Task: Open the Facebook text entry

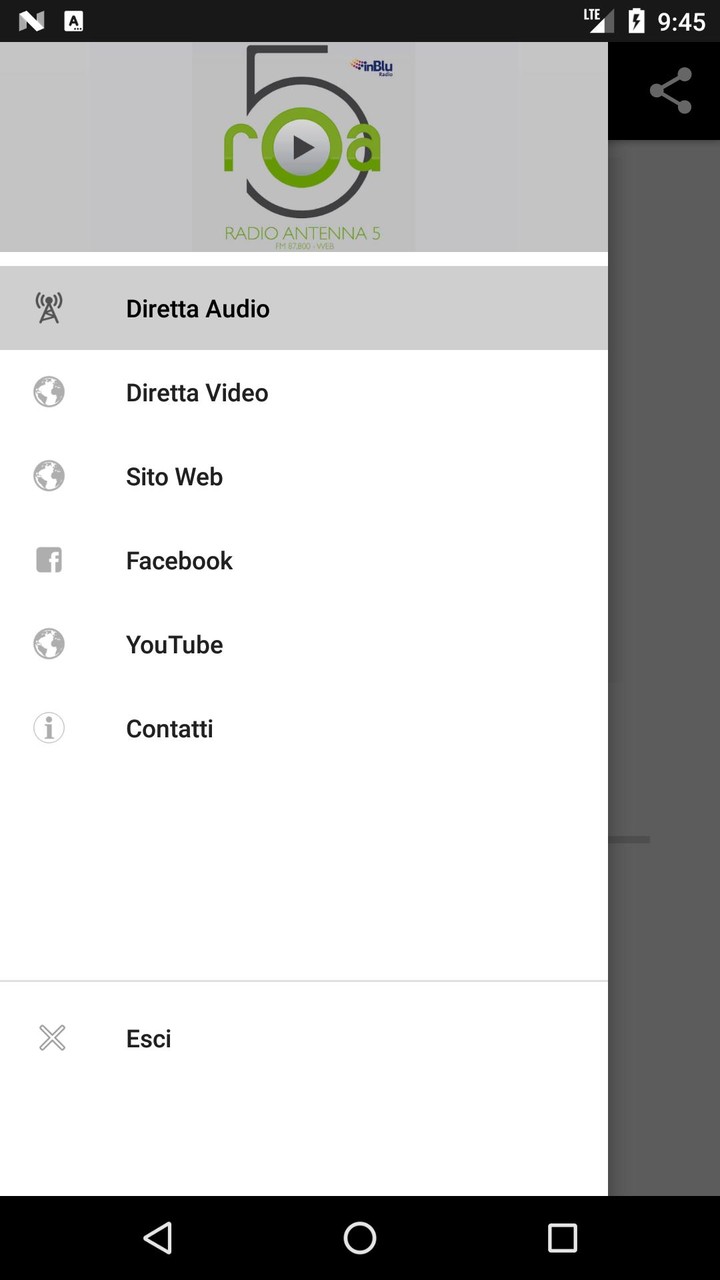Action: [x=179, y=561]
